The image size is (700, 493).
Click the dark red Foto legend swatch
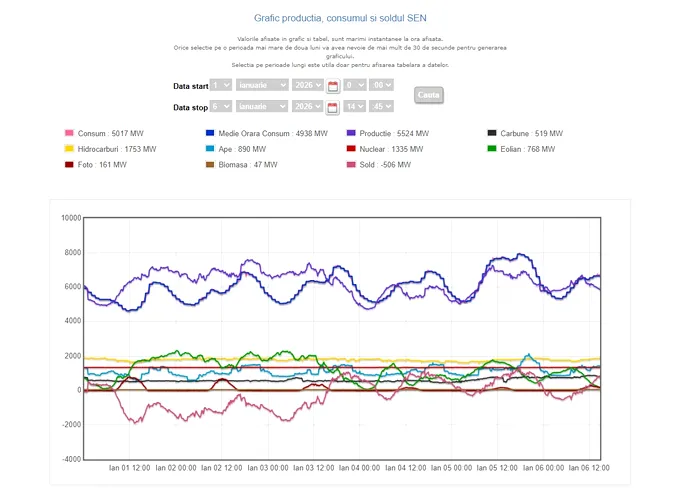coord(69,165)
